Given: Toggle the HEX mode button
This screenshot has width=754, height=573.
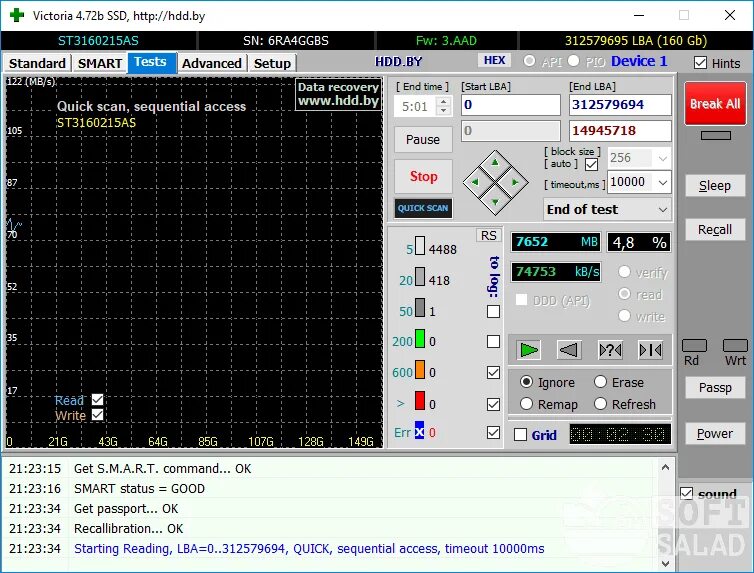Looking at the screenshot, I should 494,60.
